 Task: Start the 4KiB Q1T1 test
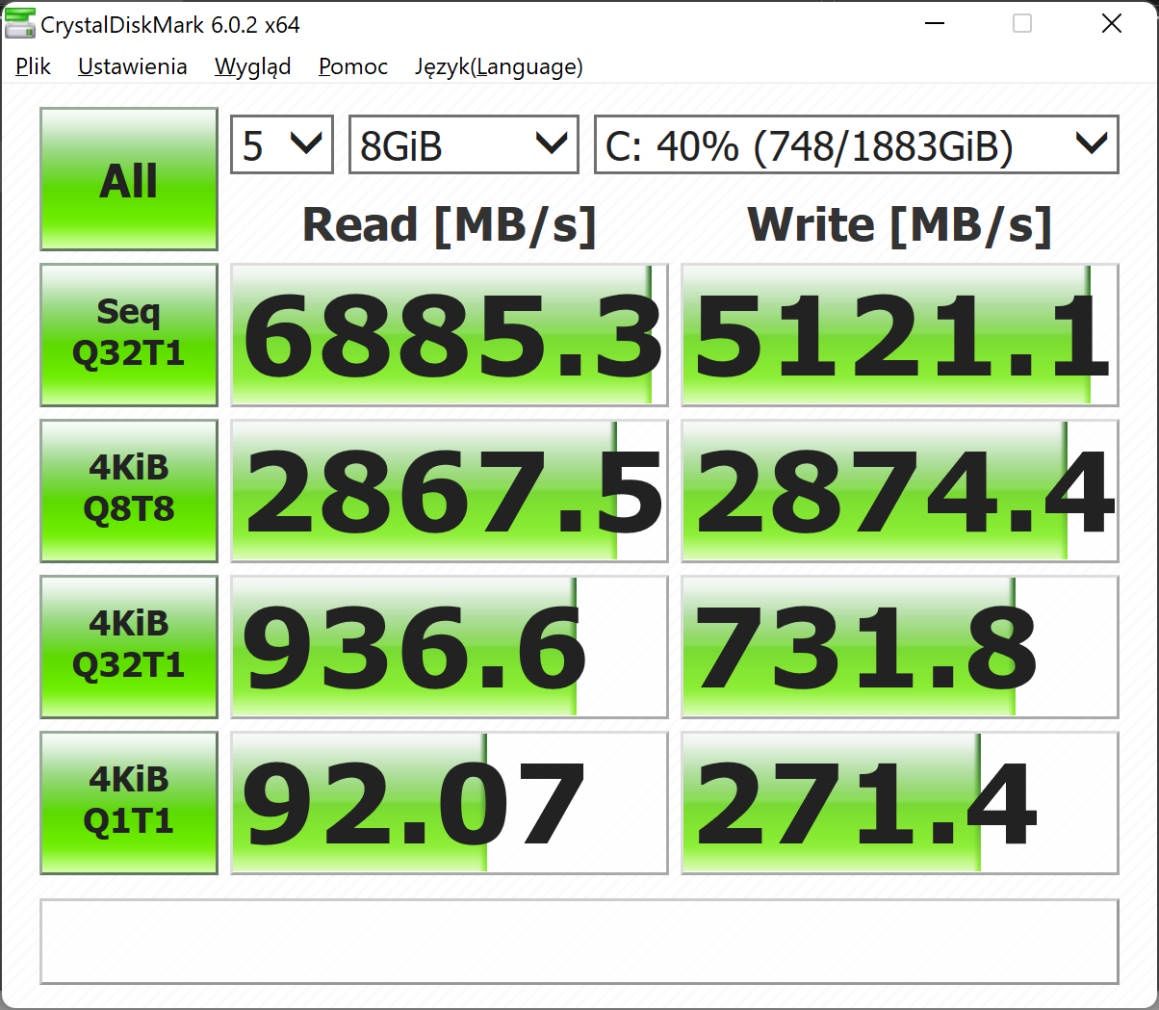click(129, 803)
